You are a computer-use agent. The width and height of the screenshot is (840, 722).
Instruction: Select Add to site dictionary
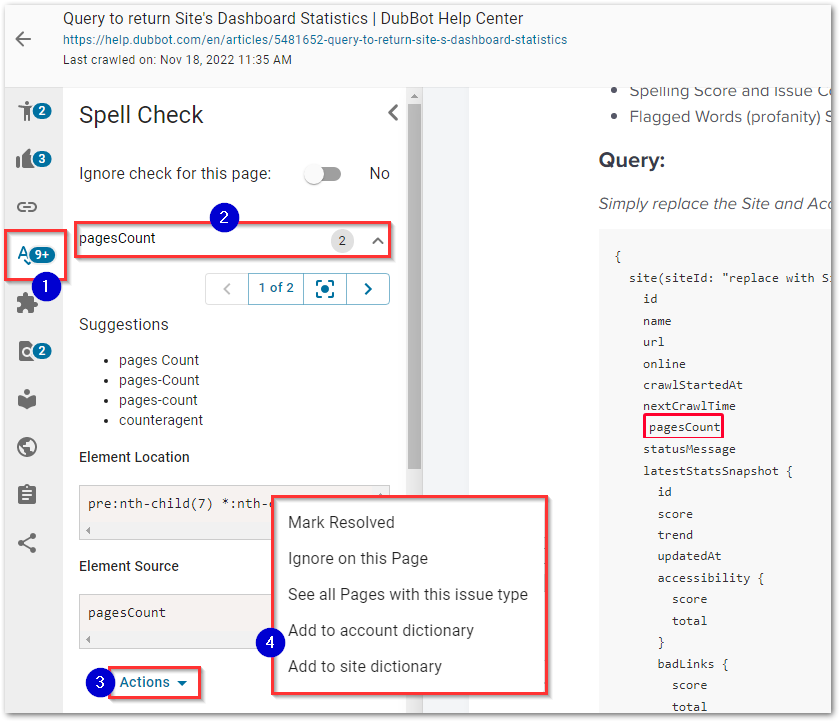364,666
